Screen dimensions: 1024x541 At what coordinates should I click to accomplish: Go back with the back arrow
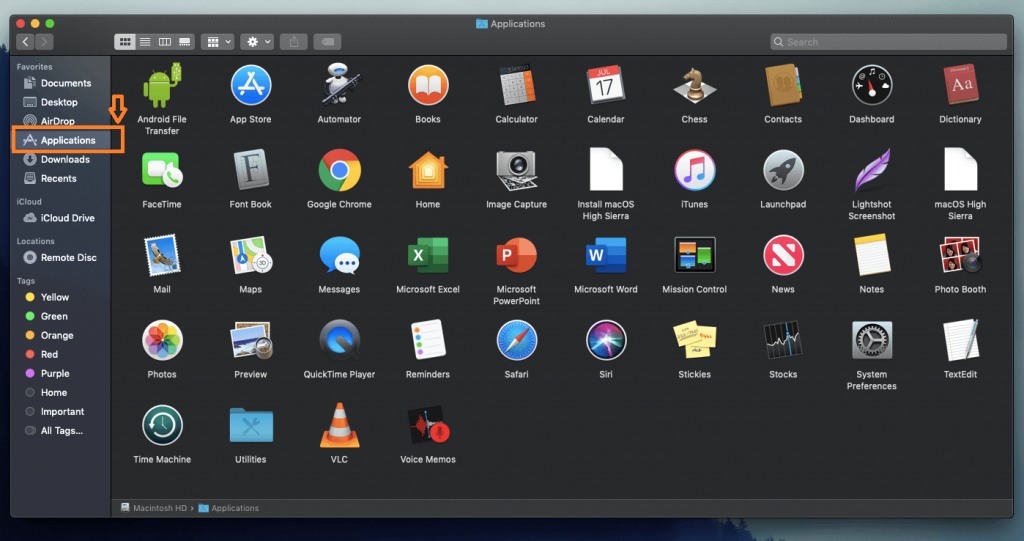[x=25, y=42]
